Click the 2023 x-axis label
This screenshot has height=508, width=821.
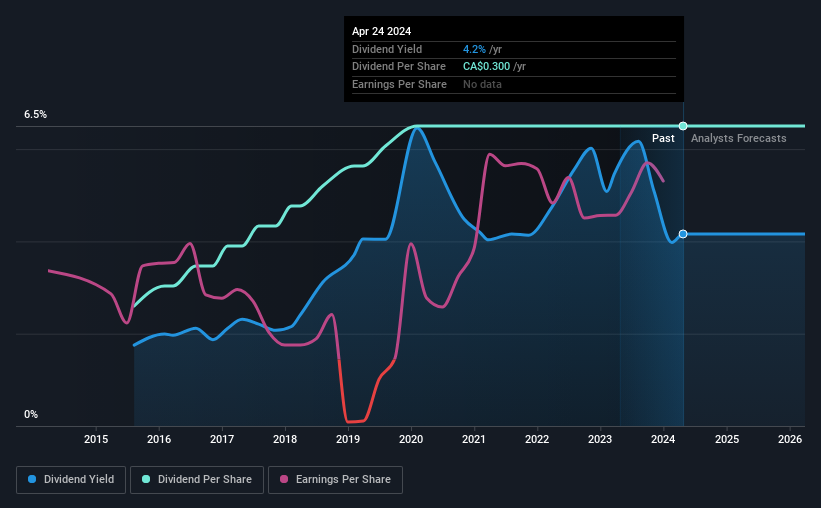tap(600, 439)
